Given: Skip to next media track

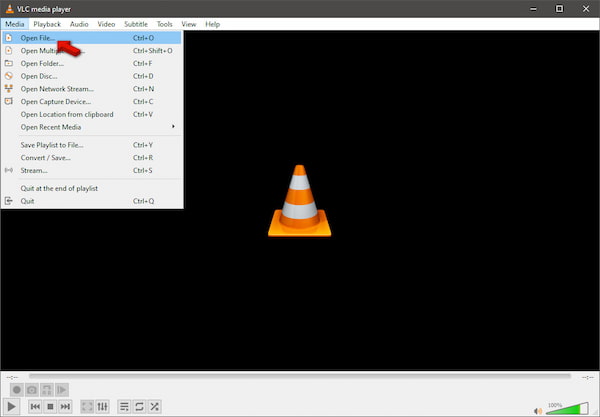Looking at the screenshot, I should [65, 406].
